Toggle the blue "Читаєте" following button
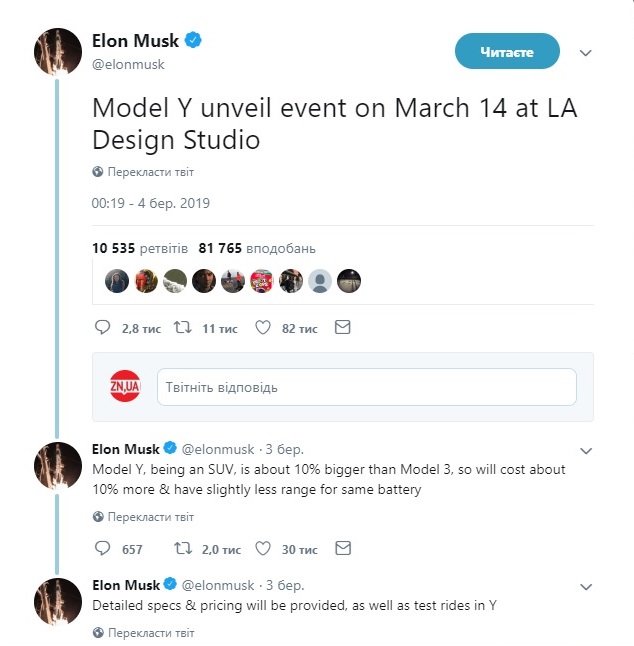 [x=507, y=52]
